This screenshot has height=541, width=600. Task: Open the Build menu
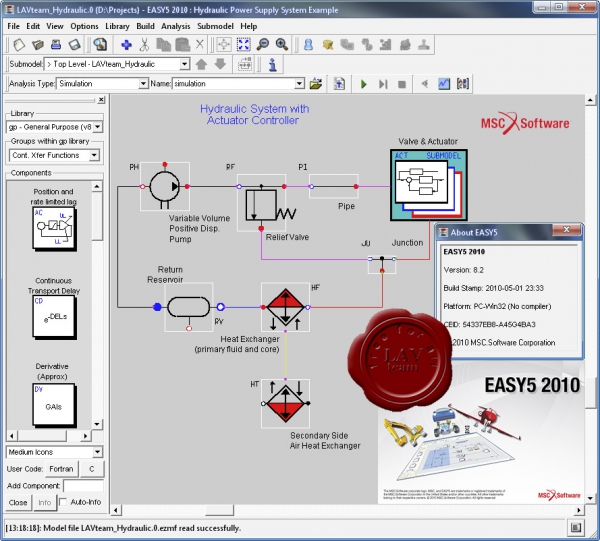click(145, 26)
